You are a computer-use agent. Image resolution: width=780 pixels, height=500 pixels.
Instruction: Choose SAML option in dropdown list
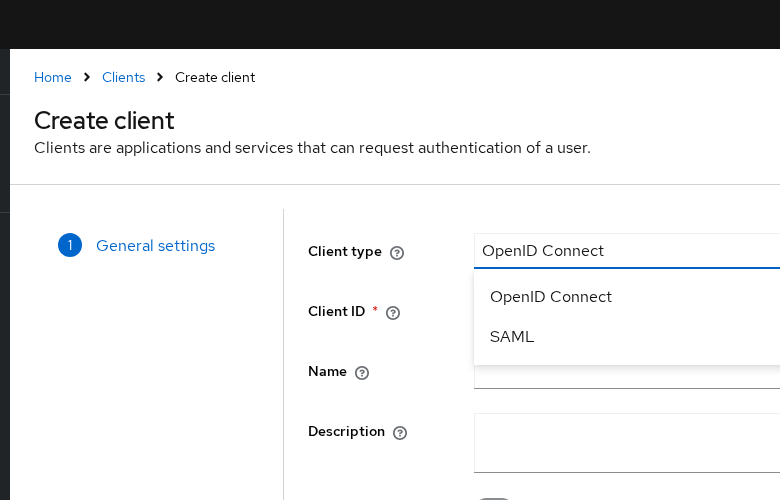click(627, 336)
